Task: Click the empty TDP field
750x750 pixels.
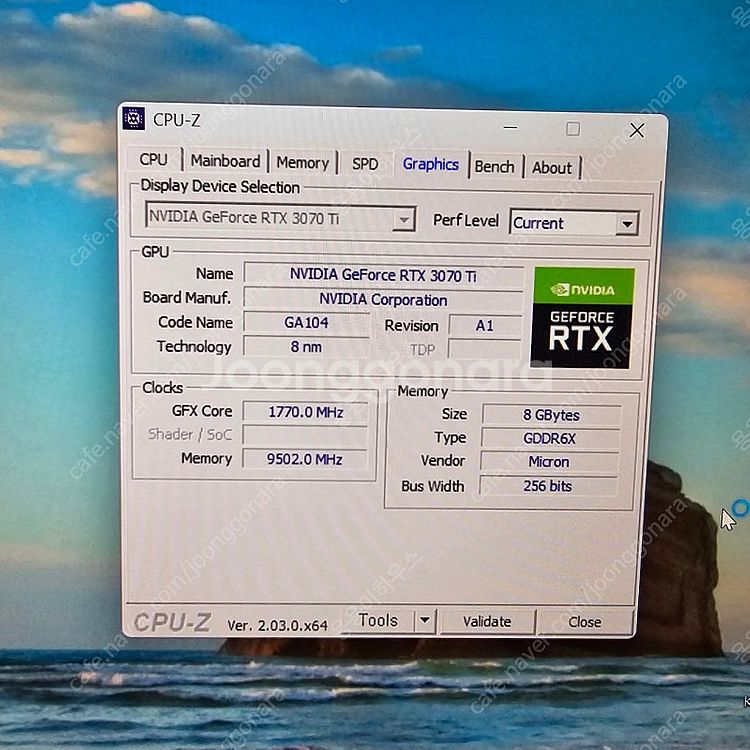Action: pyautogui.click(x=485, y=349)
